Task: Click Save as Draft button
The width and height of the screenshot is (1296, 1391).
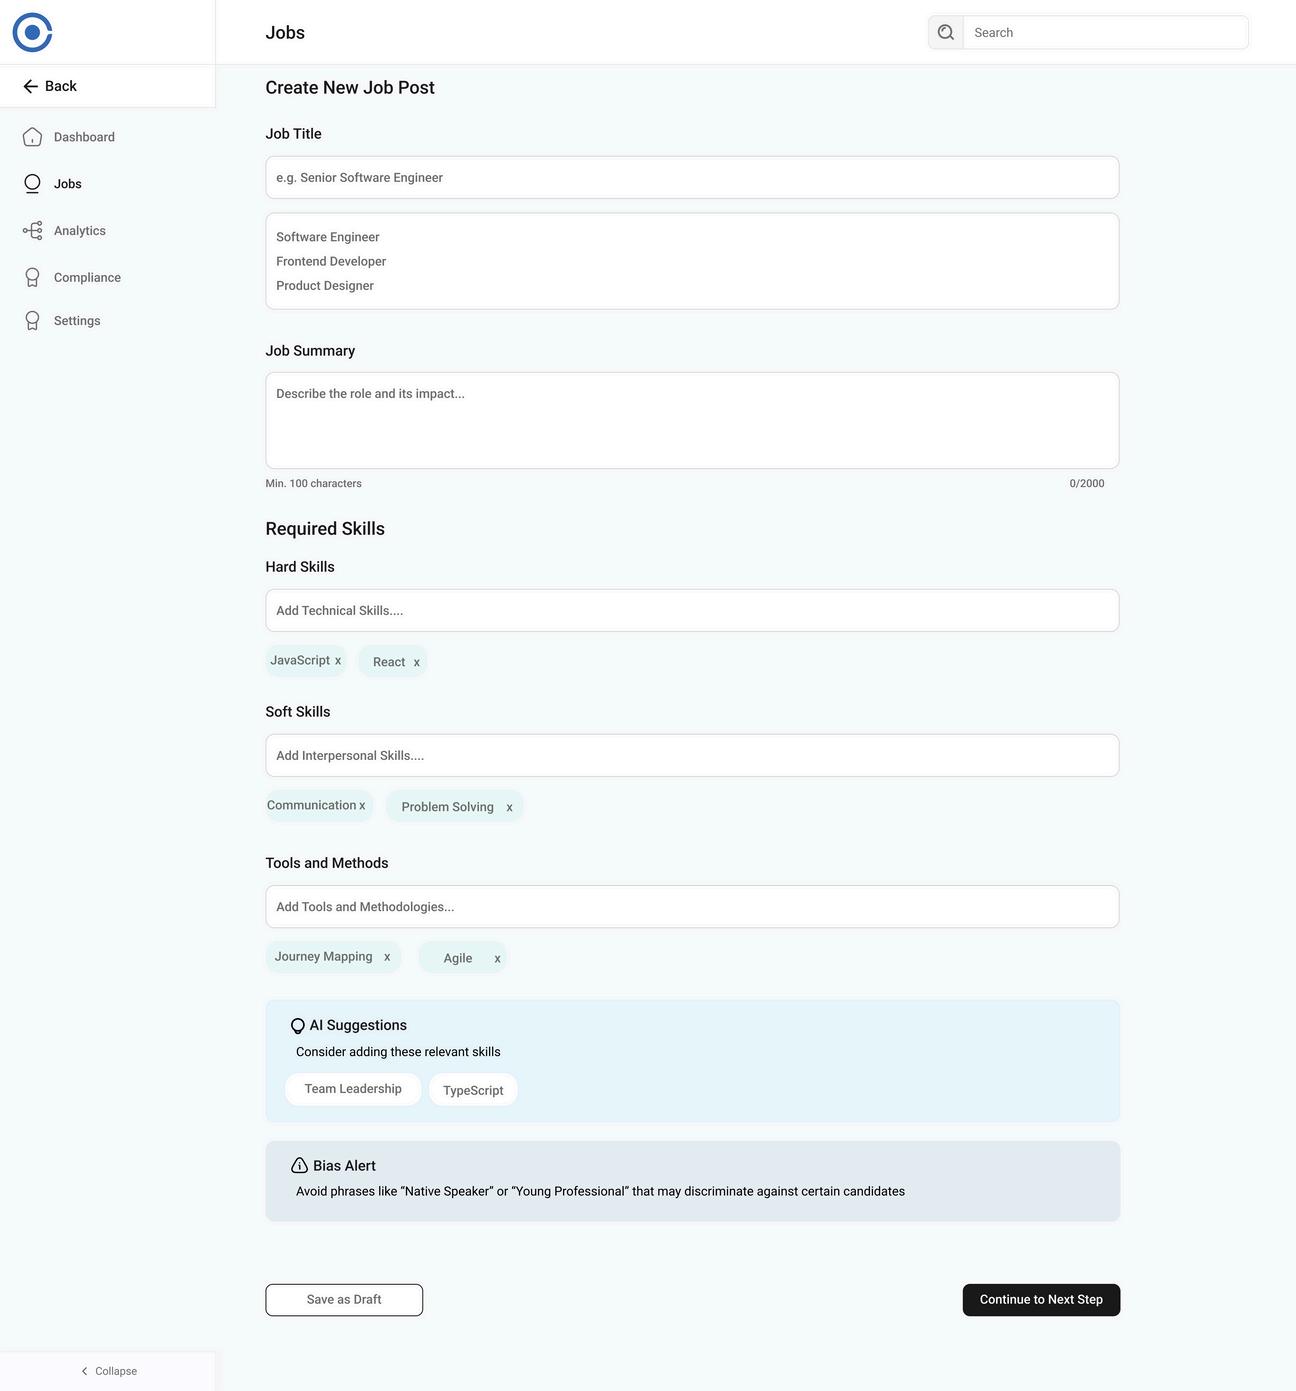Action: pyautogui.click(x=344, y=1300)
